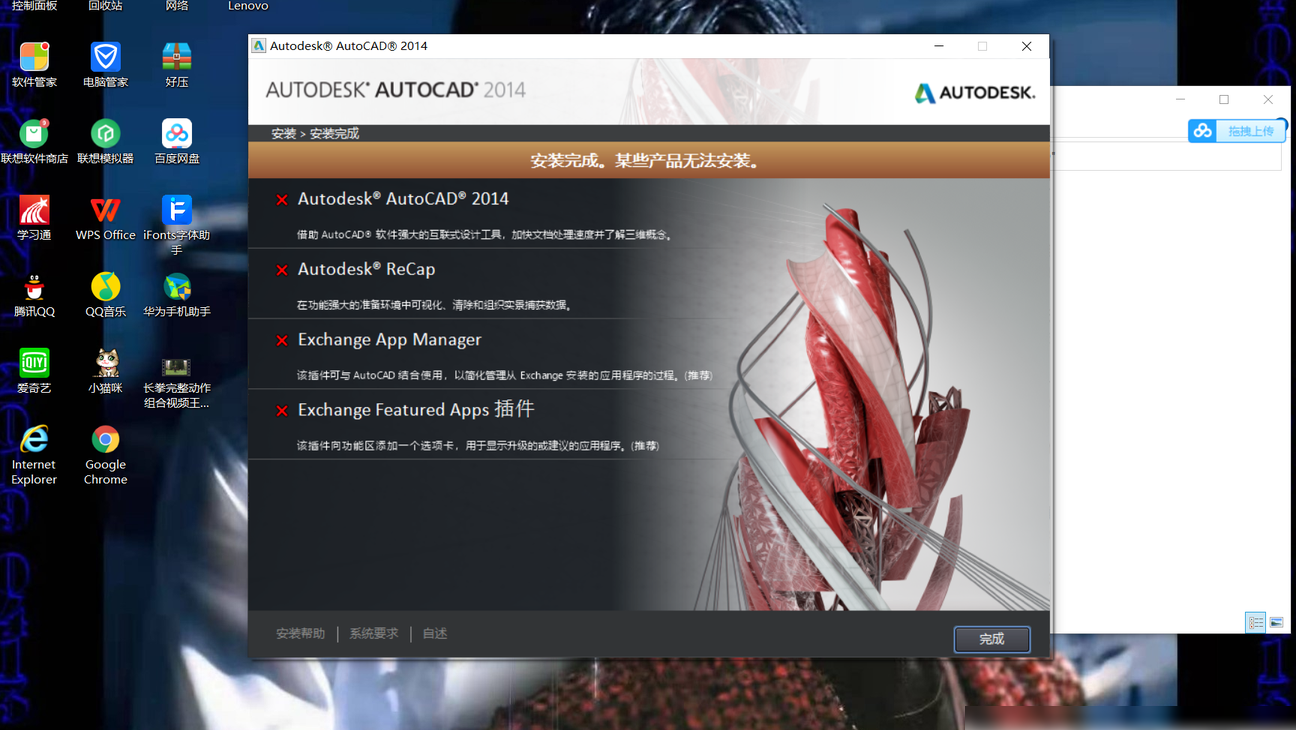Image resolution: width=1296 pixels, height=730 pixels.
Task: Minimize the AutoCAD 2014 installer window
Action: pos(939,46)
